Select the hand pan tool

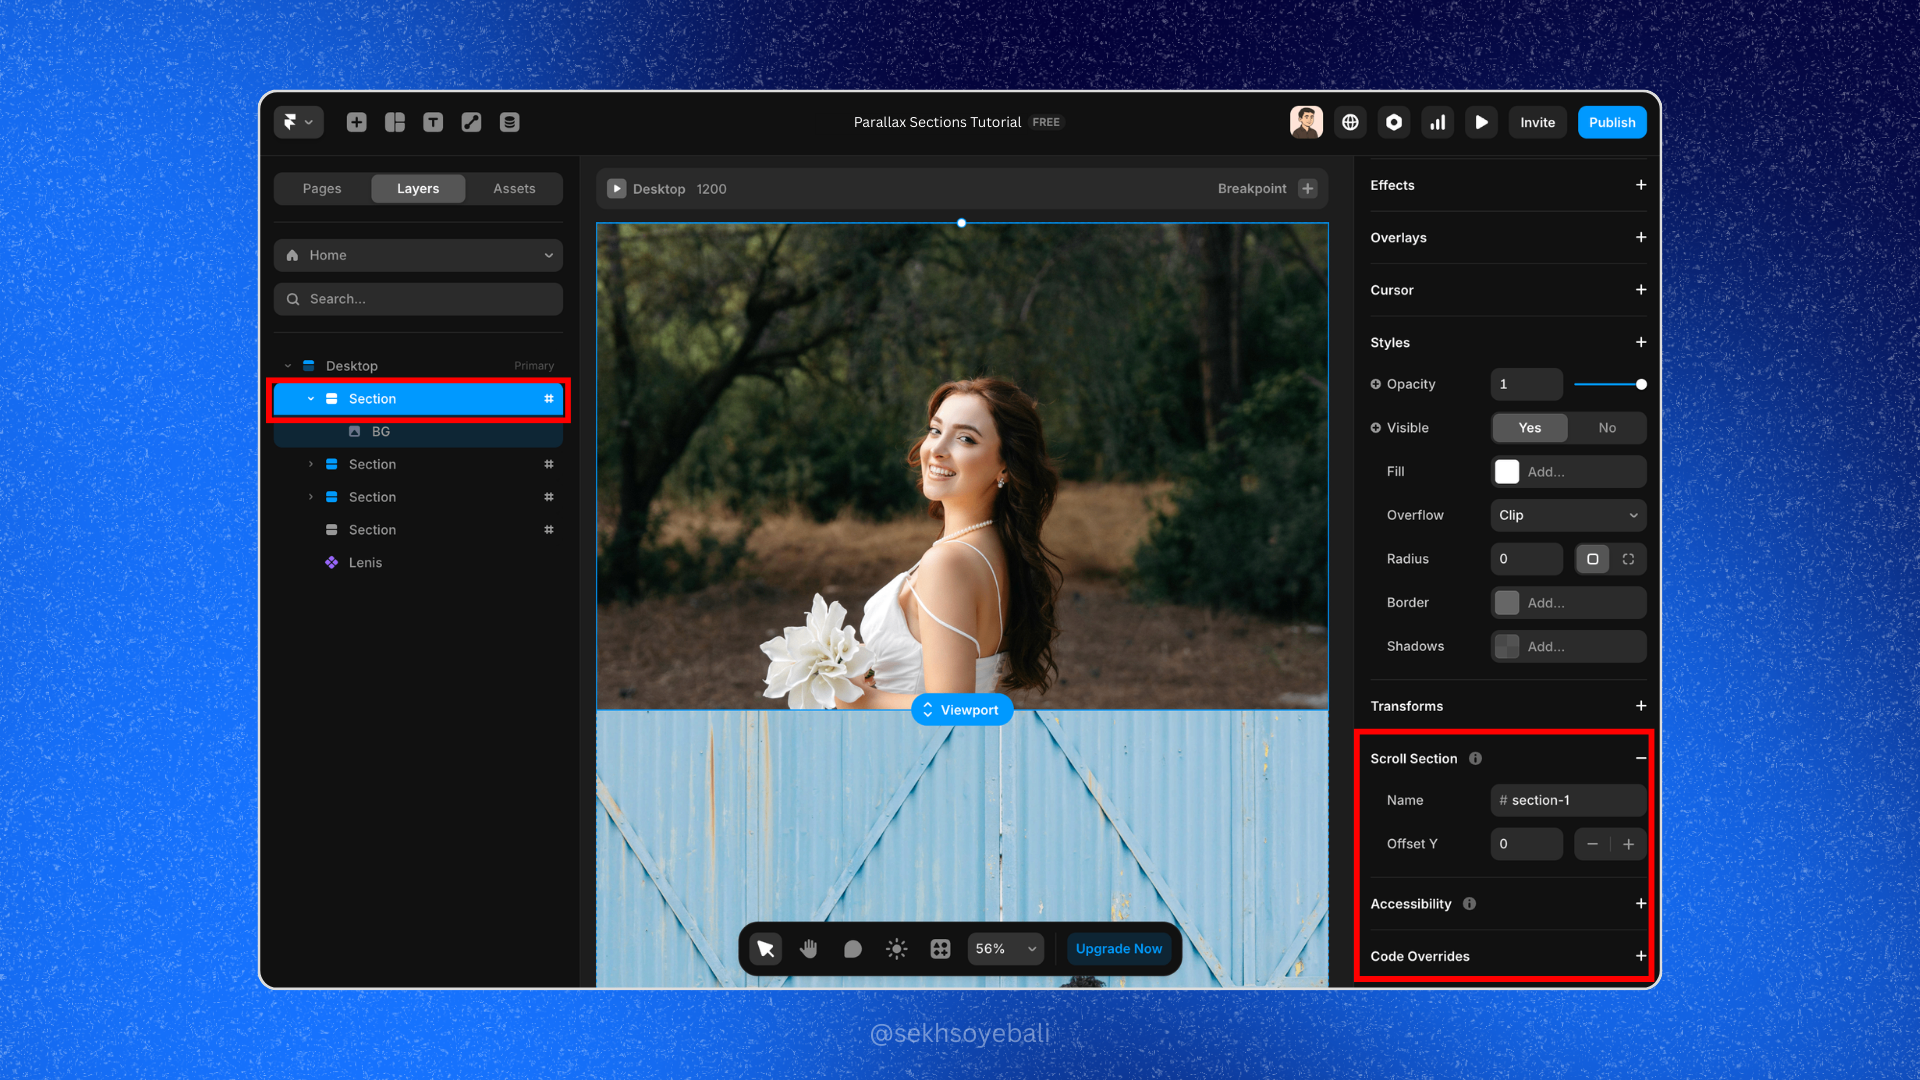809,949
